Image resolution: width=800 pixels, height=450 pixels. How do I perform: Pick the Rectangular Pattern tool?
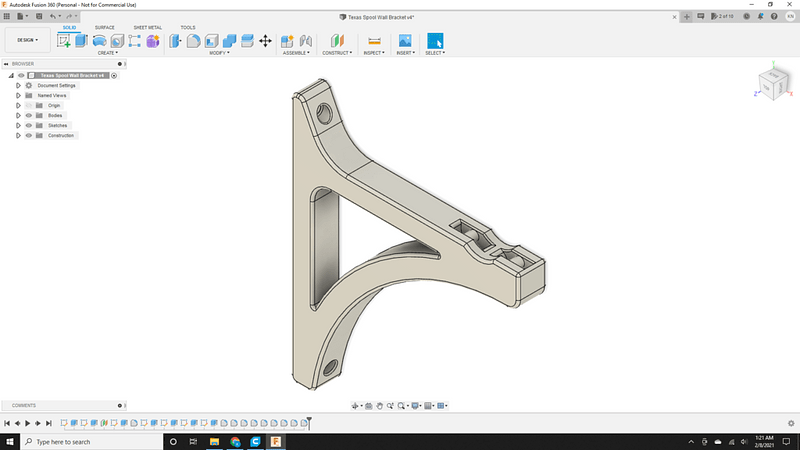pos(135,41)
